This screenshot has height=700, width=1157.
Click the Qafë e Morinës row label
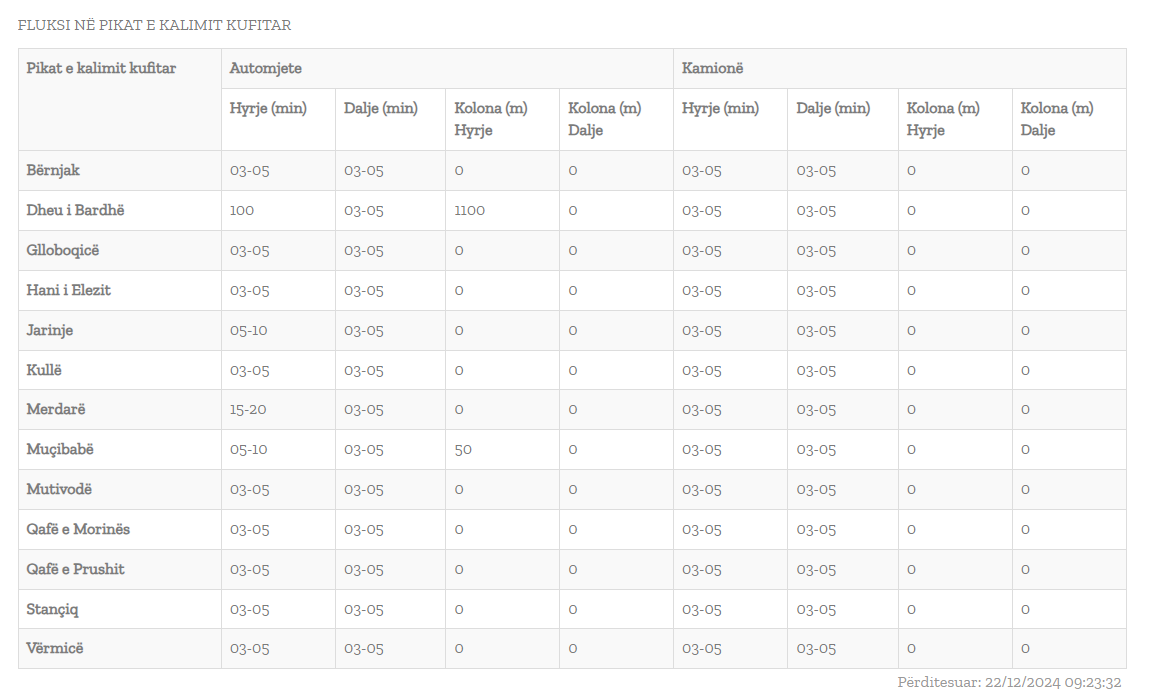78,529
